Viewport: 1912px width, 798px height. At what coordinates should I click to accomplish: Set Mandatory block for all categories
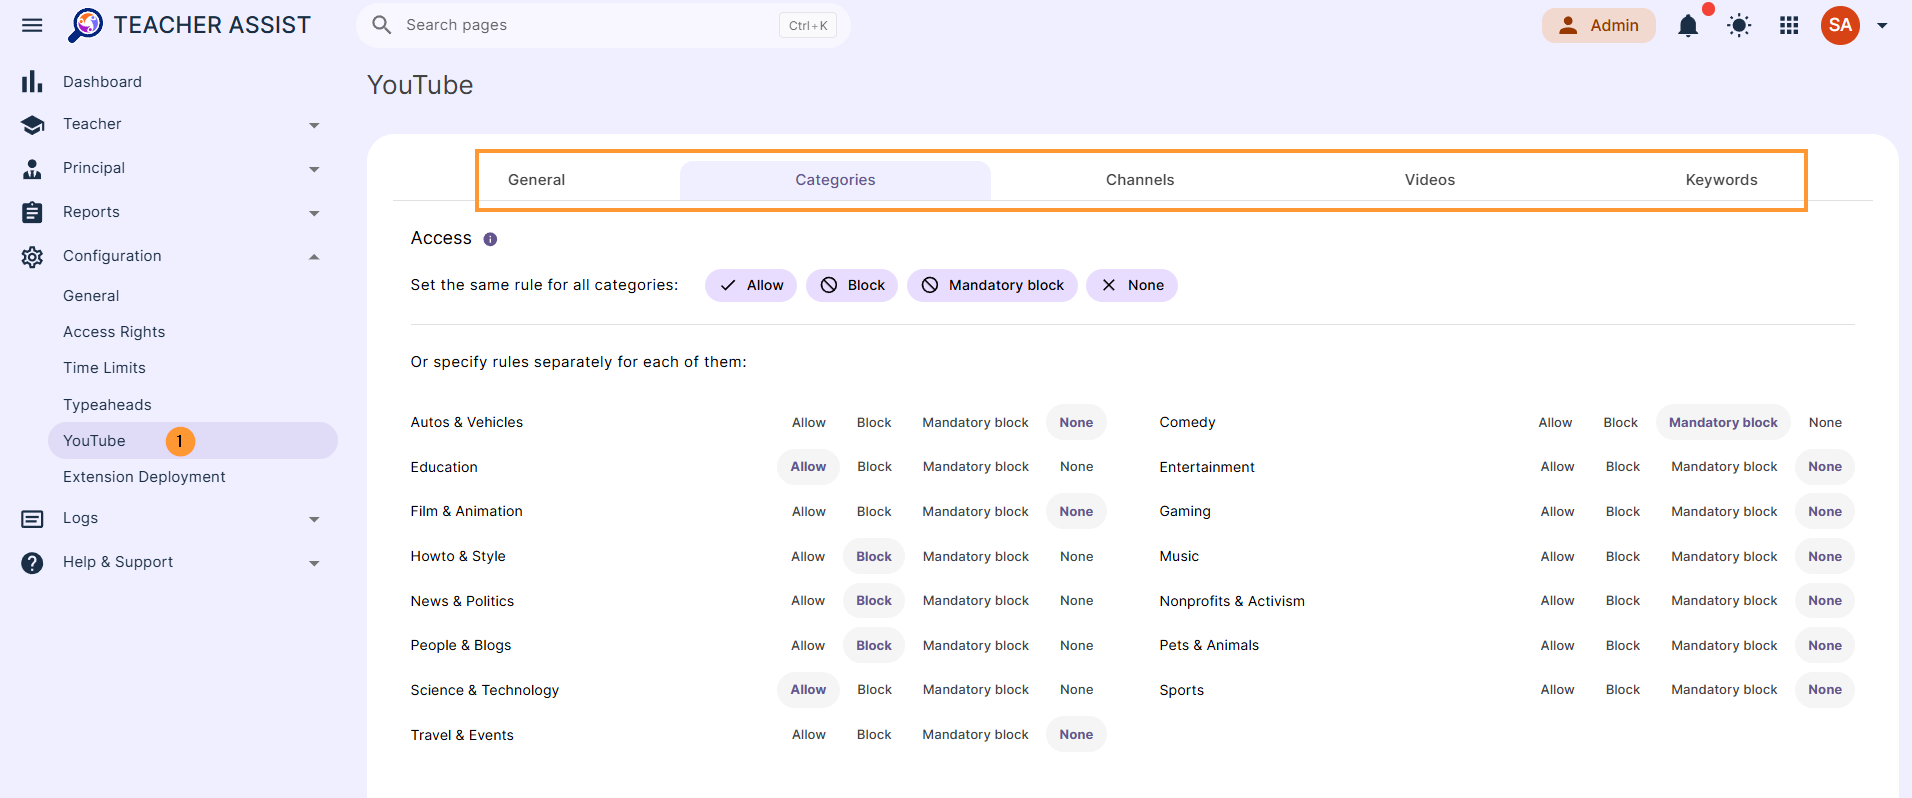click(992, 285)
